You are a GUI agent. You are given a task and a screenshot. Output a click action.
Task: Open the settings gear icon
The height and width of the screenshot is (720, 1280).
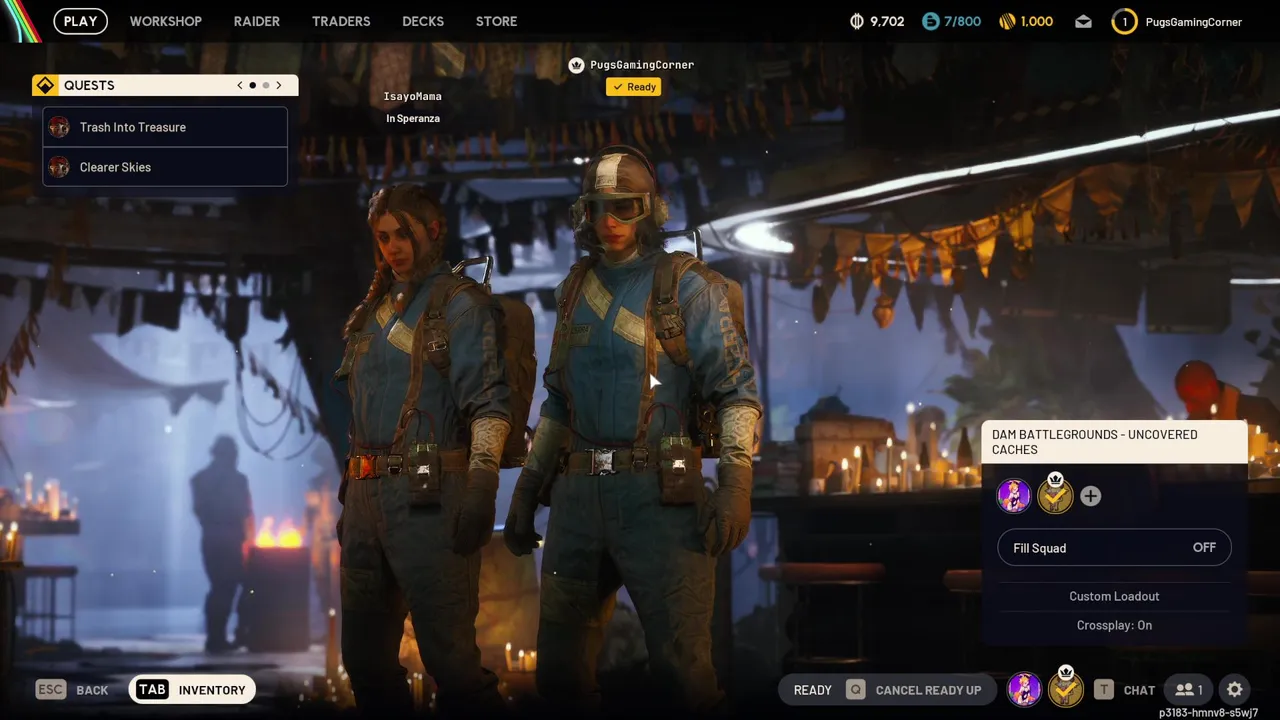pos(1234,690)
